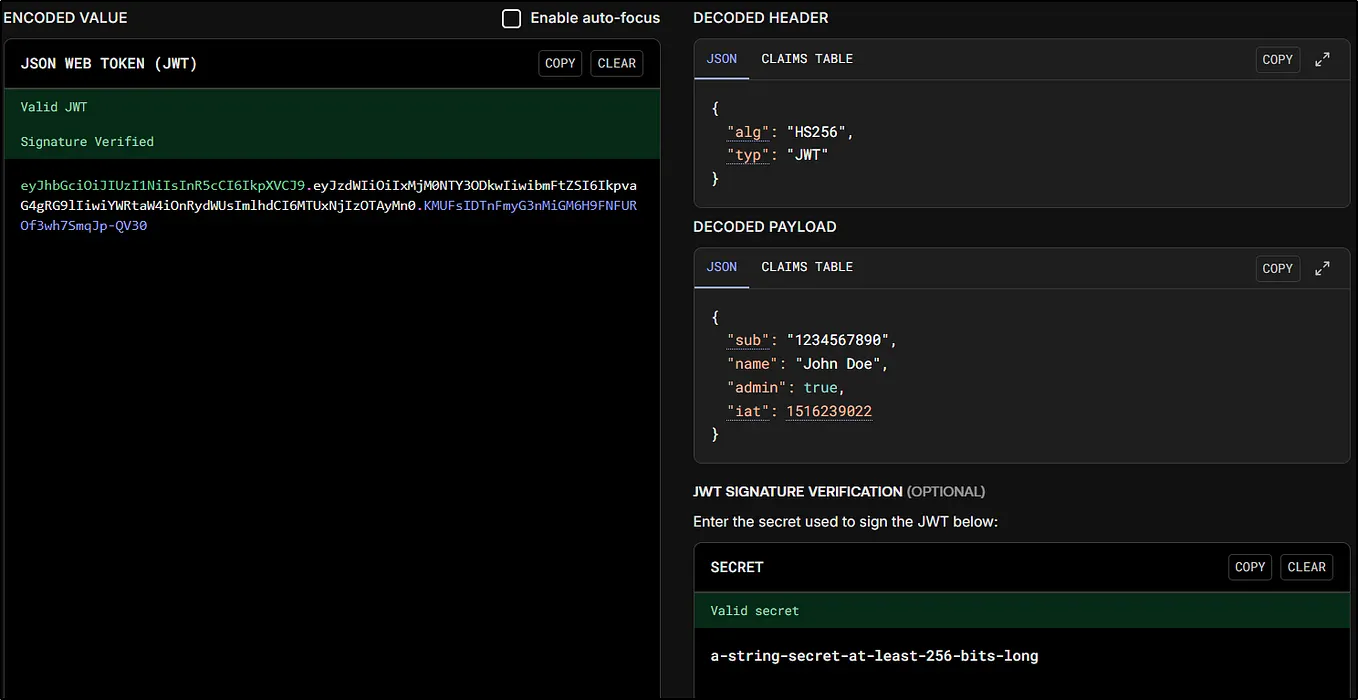The height and width of the screenshot is (700, 1358).
Task: Open payload Claims Table tab
Action: coord(807,267)
